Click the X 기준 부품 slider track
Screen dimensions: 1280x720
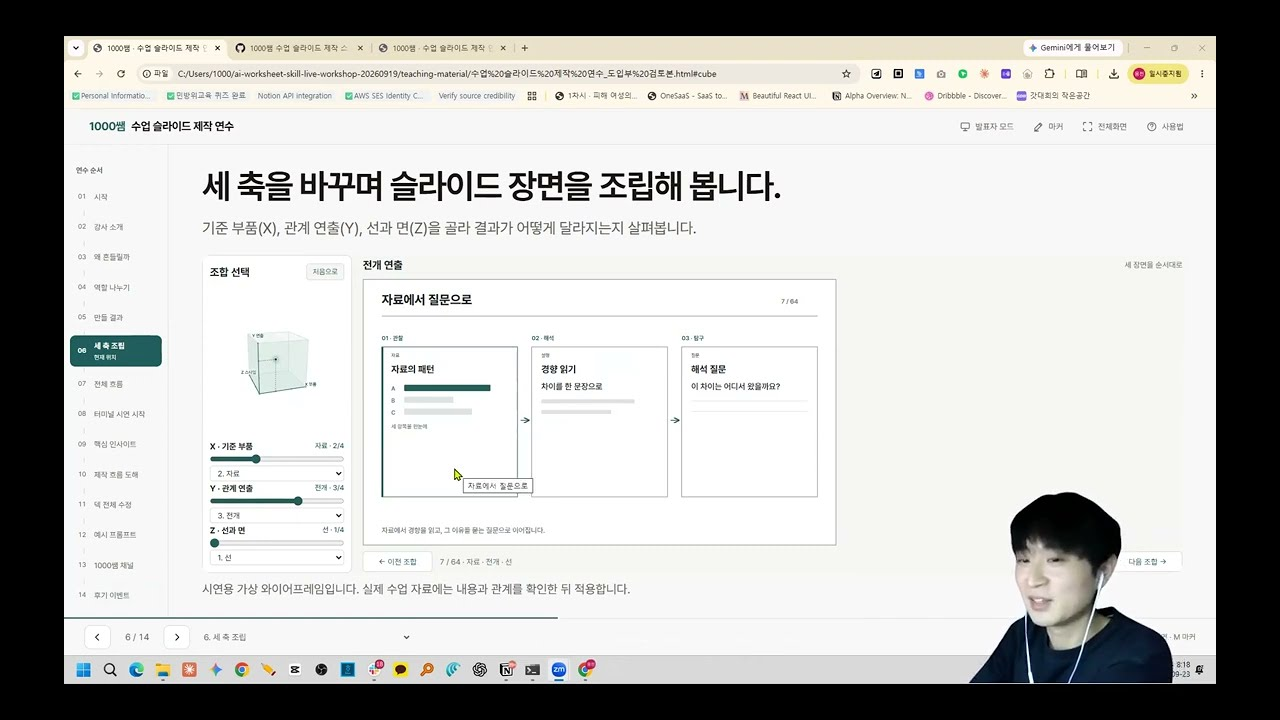(x=277, y=459)
